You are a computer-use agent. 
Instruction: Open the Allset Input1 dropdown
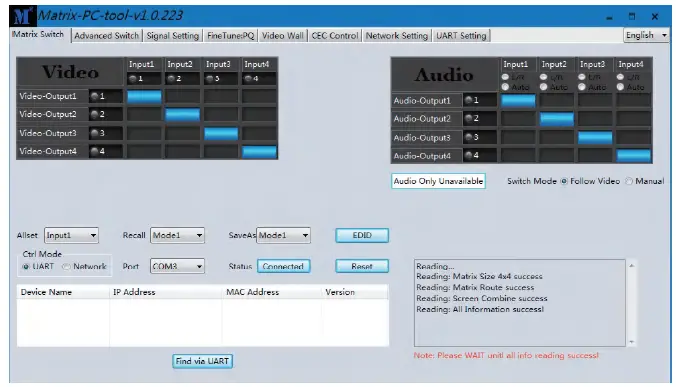71,235
